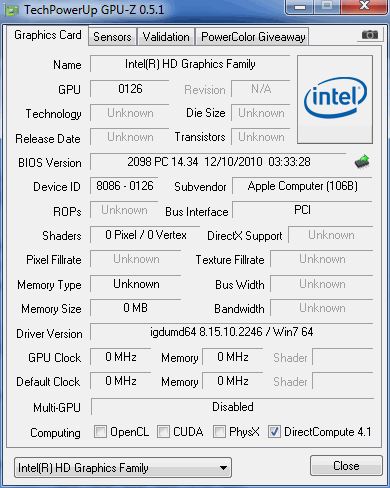Viewport: 390px width, 488px height.
Task: Click the camera screenshot icon
Action: point(370,34)
